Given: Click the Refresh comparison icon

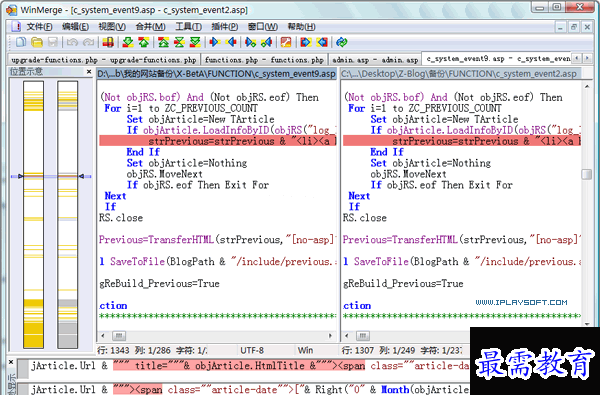Looking at the screenshot, I should click(341, 42).
